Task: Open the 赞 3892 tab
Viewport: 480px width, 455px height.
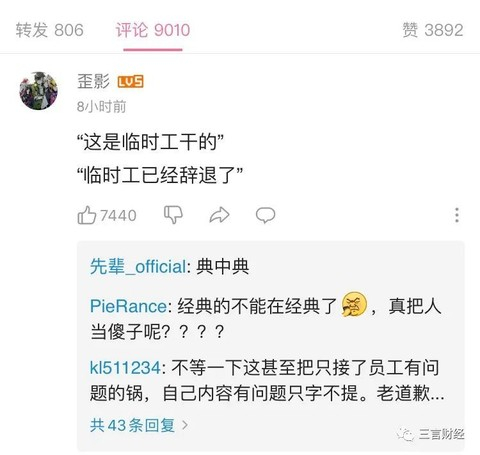Action: pos(433,30)
